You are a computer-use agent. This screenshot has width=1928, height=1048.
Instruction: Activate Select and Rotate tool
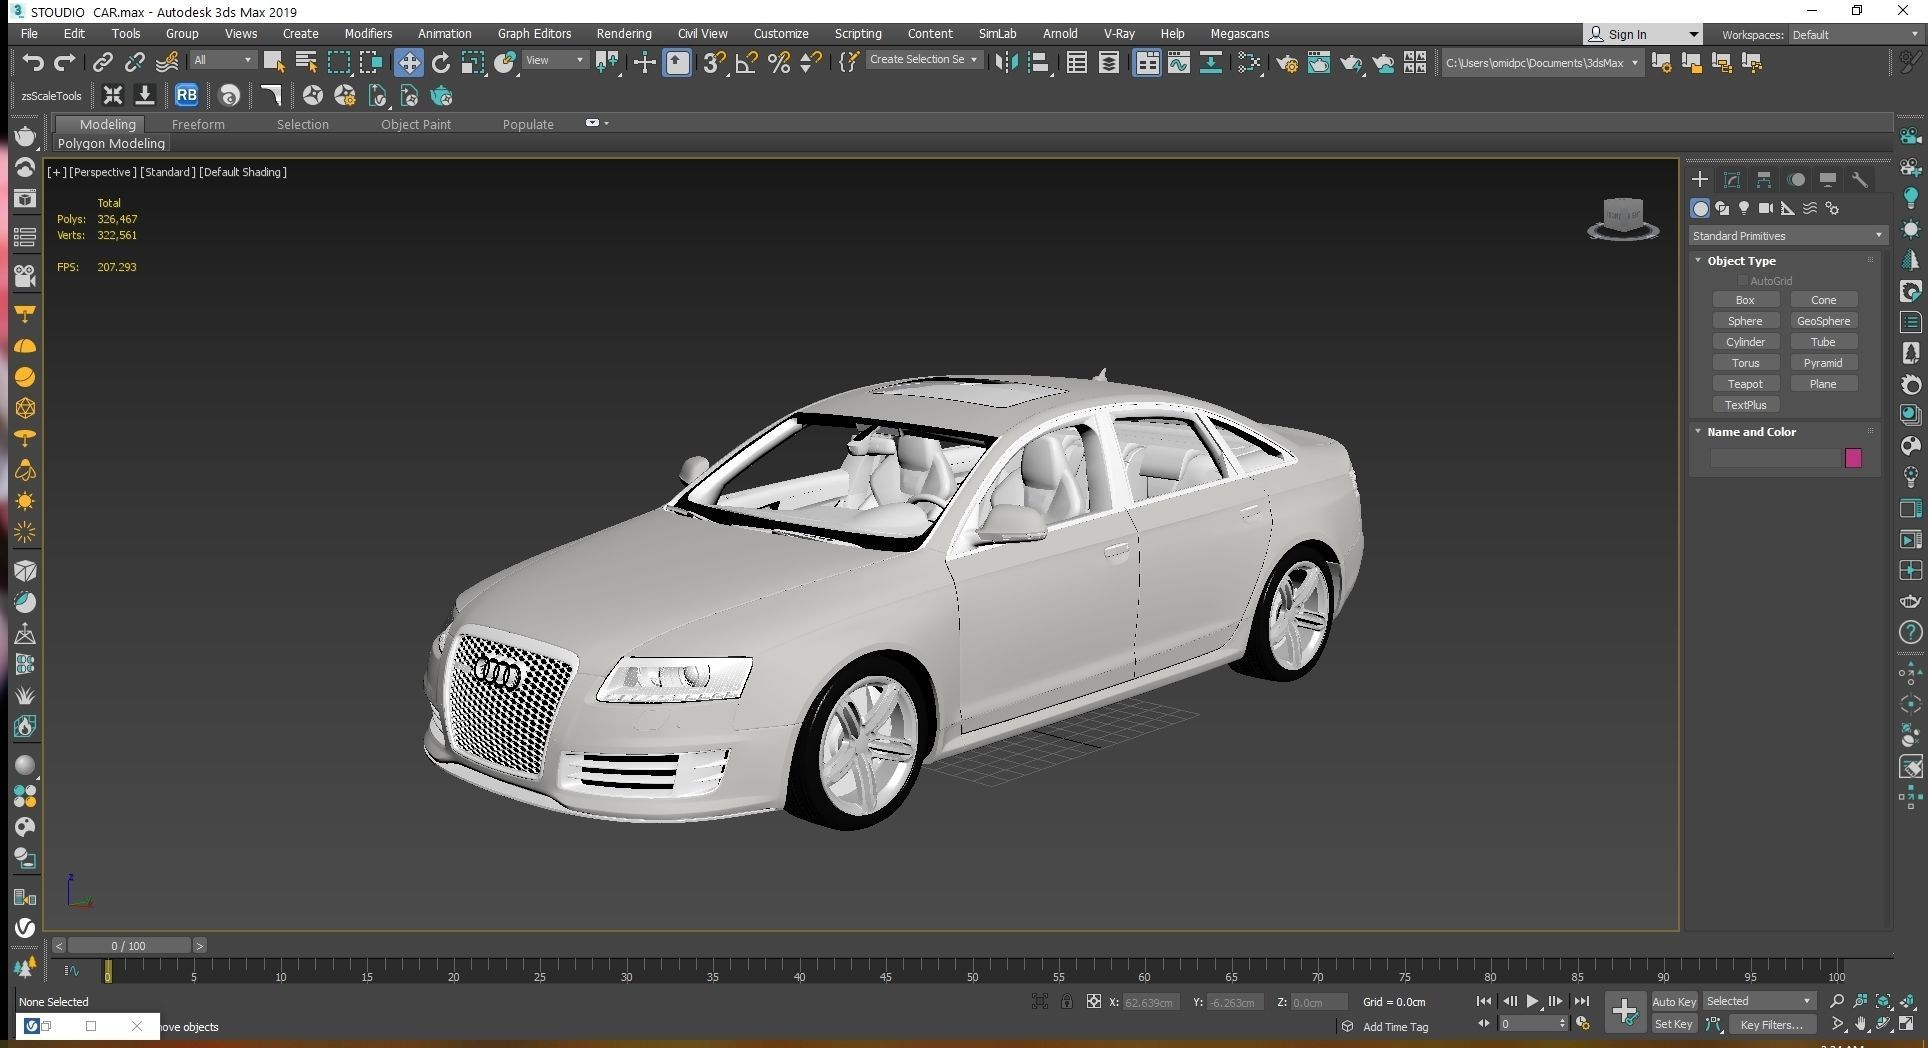coord(440,63)
